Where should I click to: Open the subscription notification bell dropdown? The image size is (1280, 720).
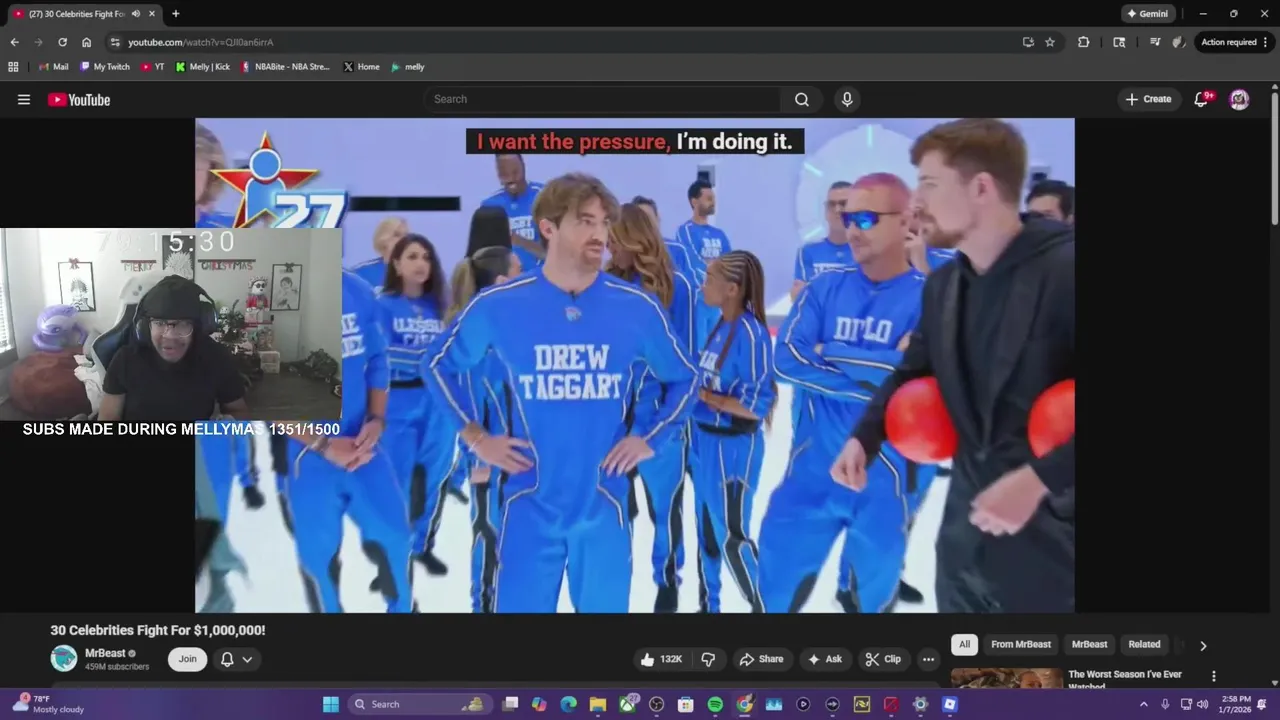pyautogui.click(x=236, y=659)
